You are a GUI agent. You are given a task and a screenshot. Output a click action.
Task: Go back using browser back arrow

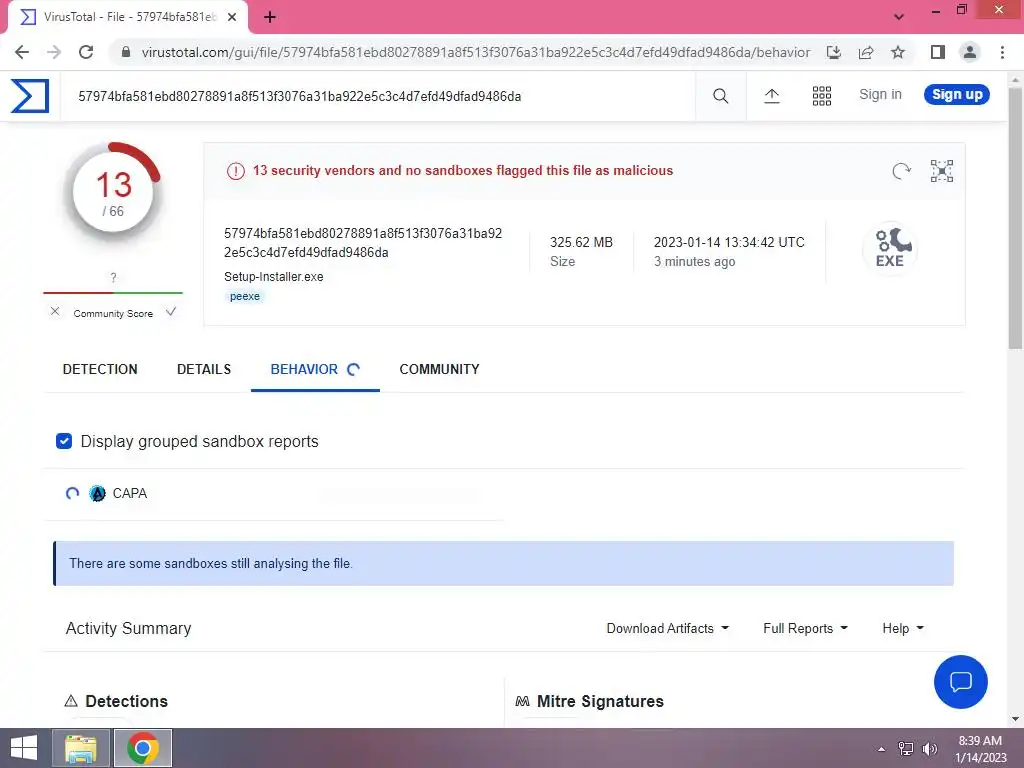click(22, 52)
